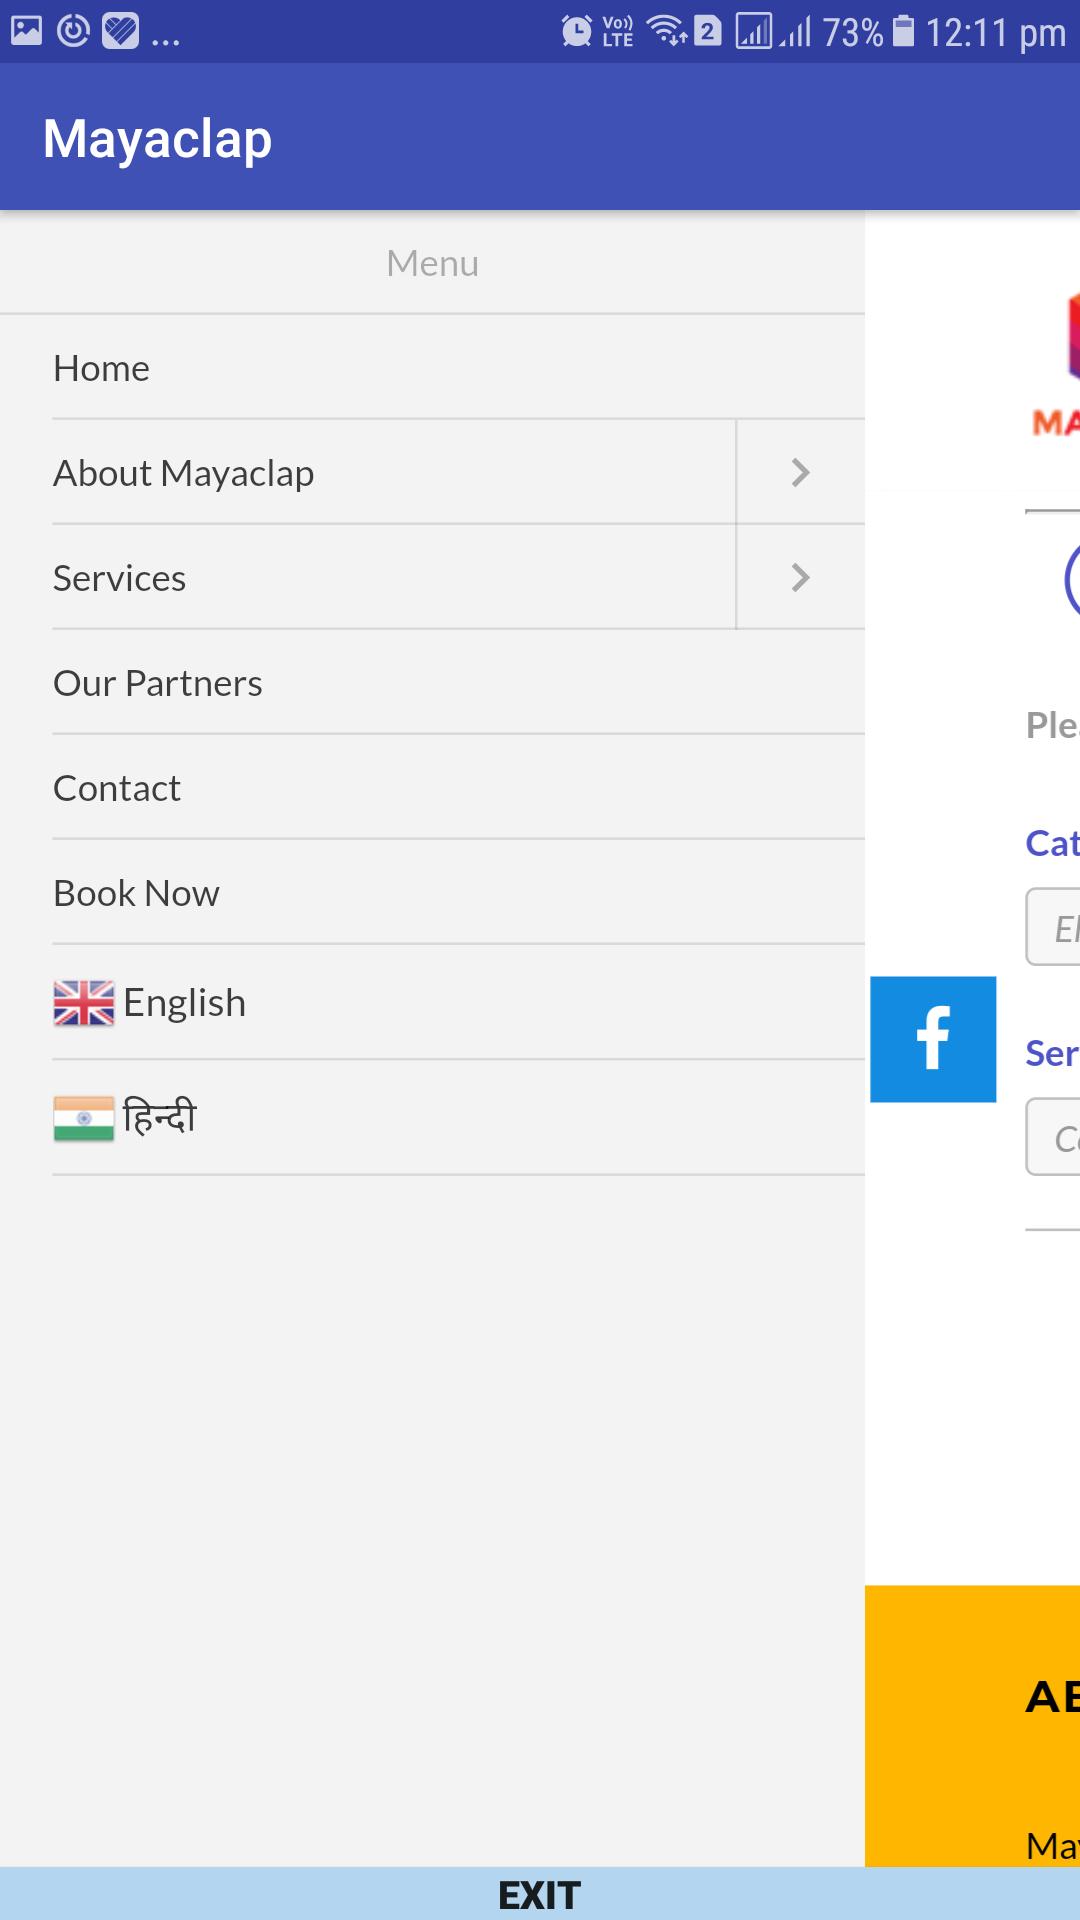Tap the partially visible Service dropdown field
1080x1920 pixels.
[x=1053, y=1137]
